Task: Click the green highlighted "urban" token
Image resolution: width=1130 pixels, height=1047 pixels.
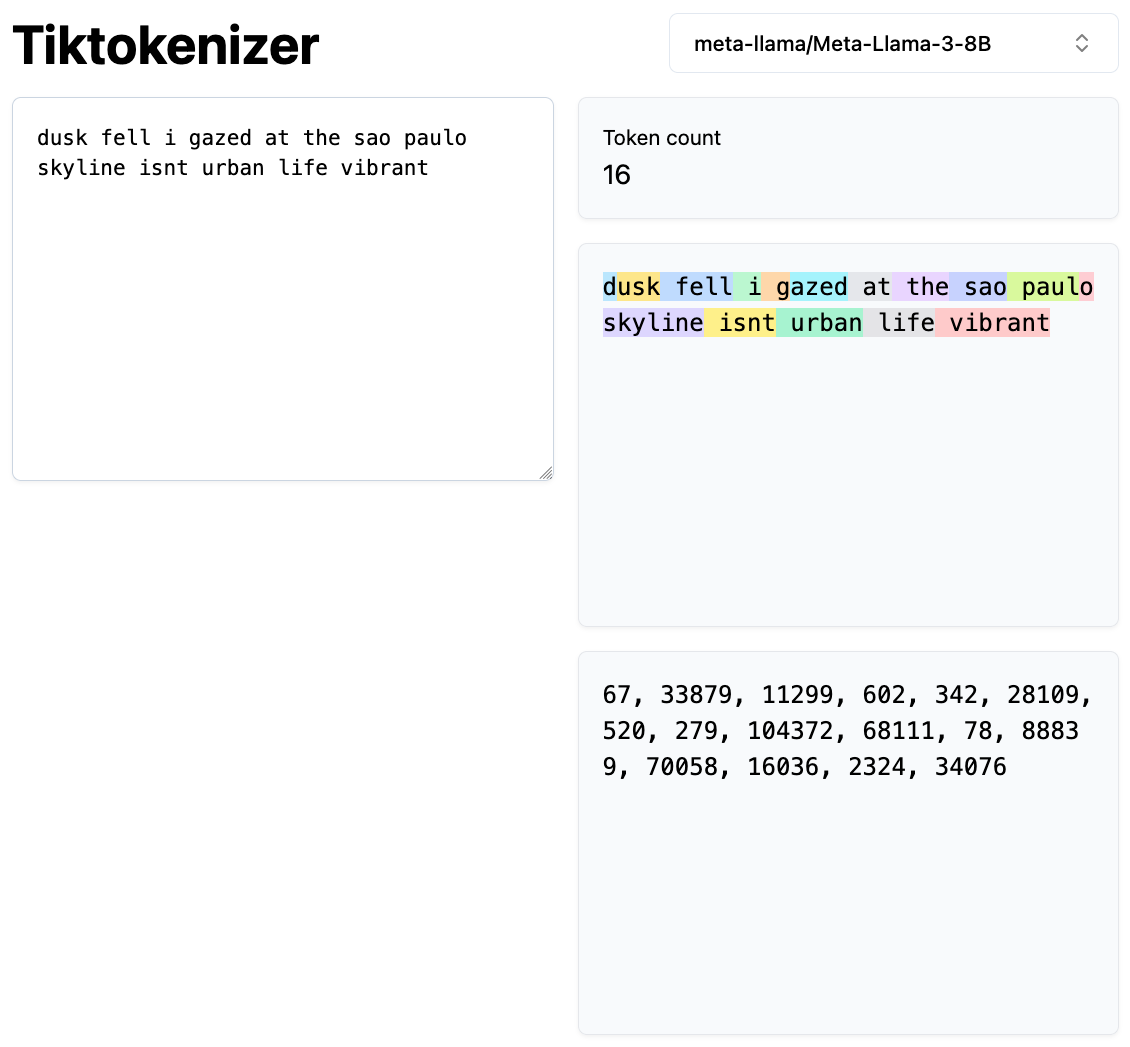Action: point(820,323)
